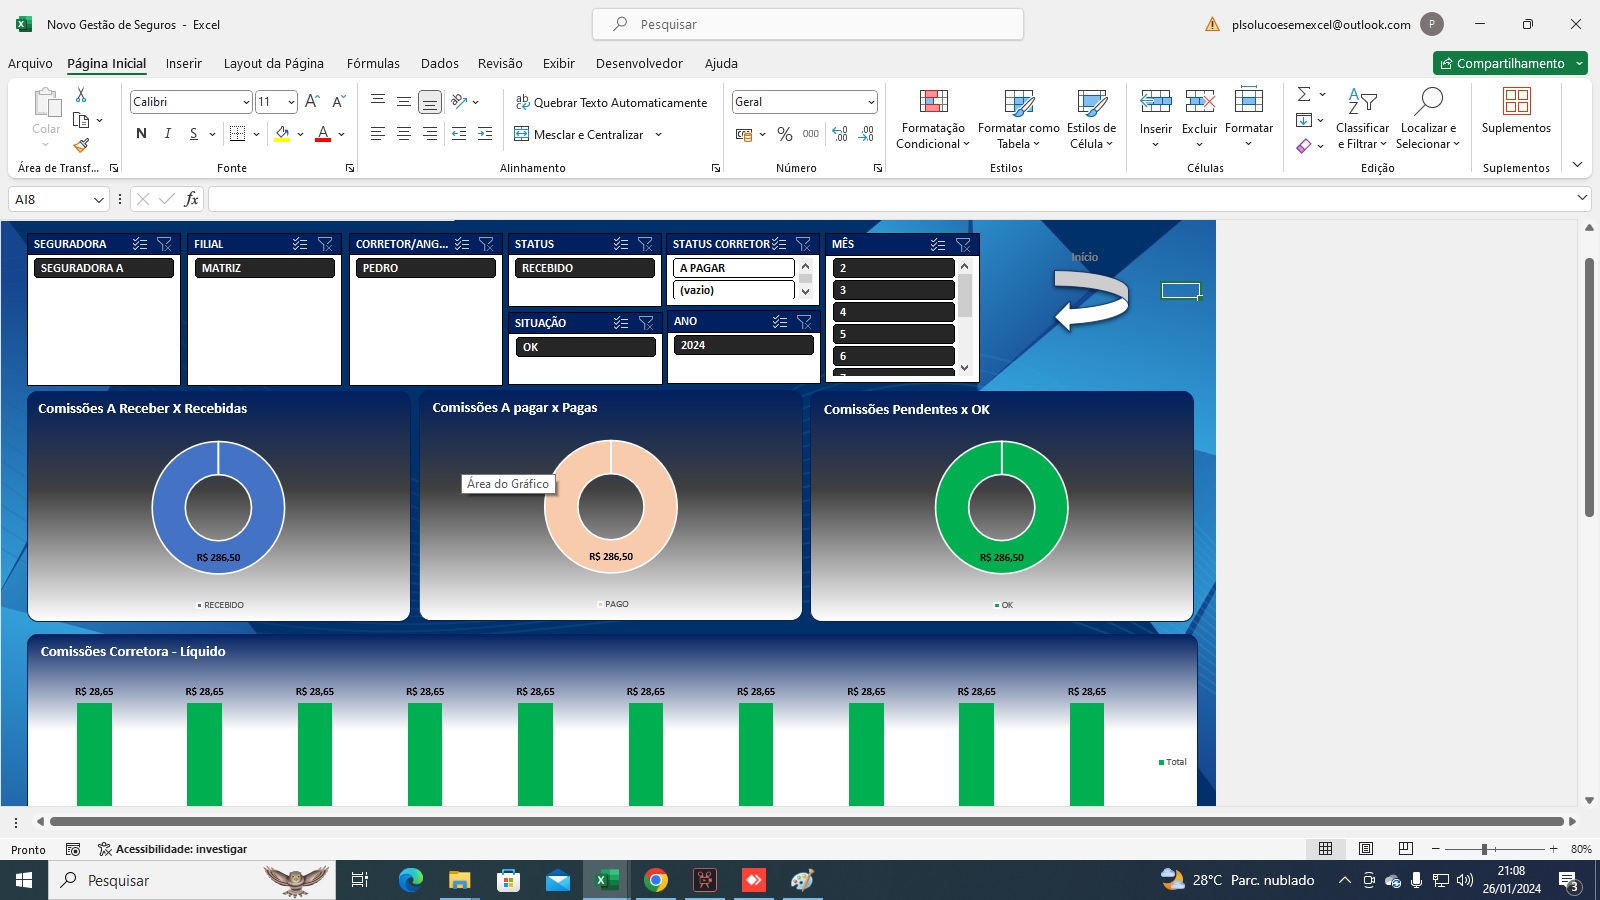Open Formatar como Tabela gallery
Image resolution: width=1600 pixels, height=900 pixels.
click(1018, 119)
